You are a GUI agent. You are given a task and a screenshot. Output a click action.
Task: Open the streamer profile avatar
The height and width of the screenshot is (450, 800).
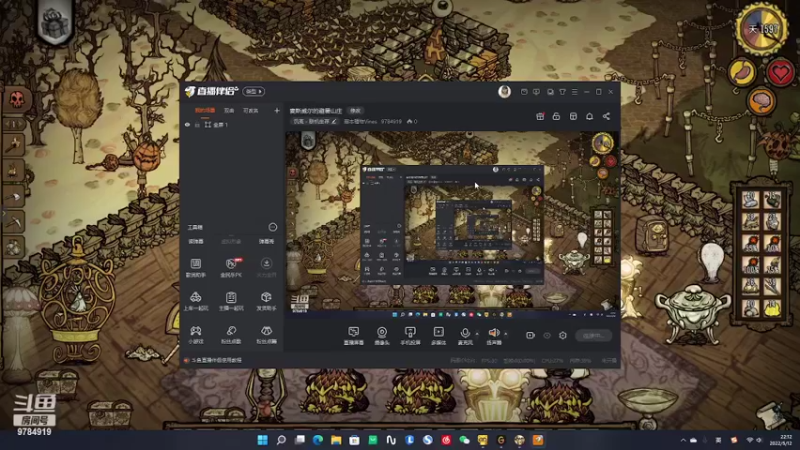(504, 91)
